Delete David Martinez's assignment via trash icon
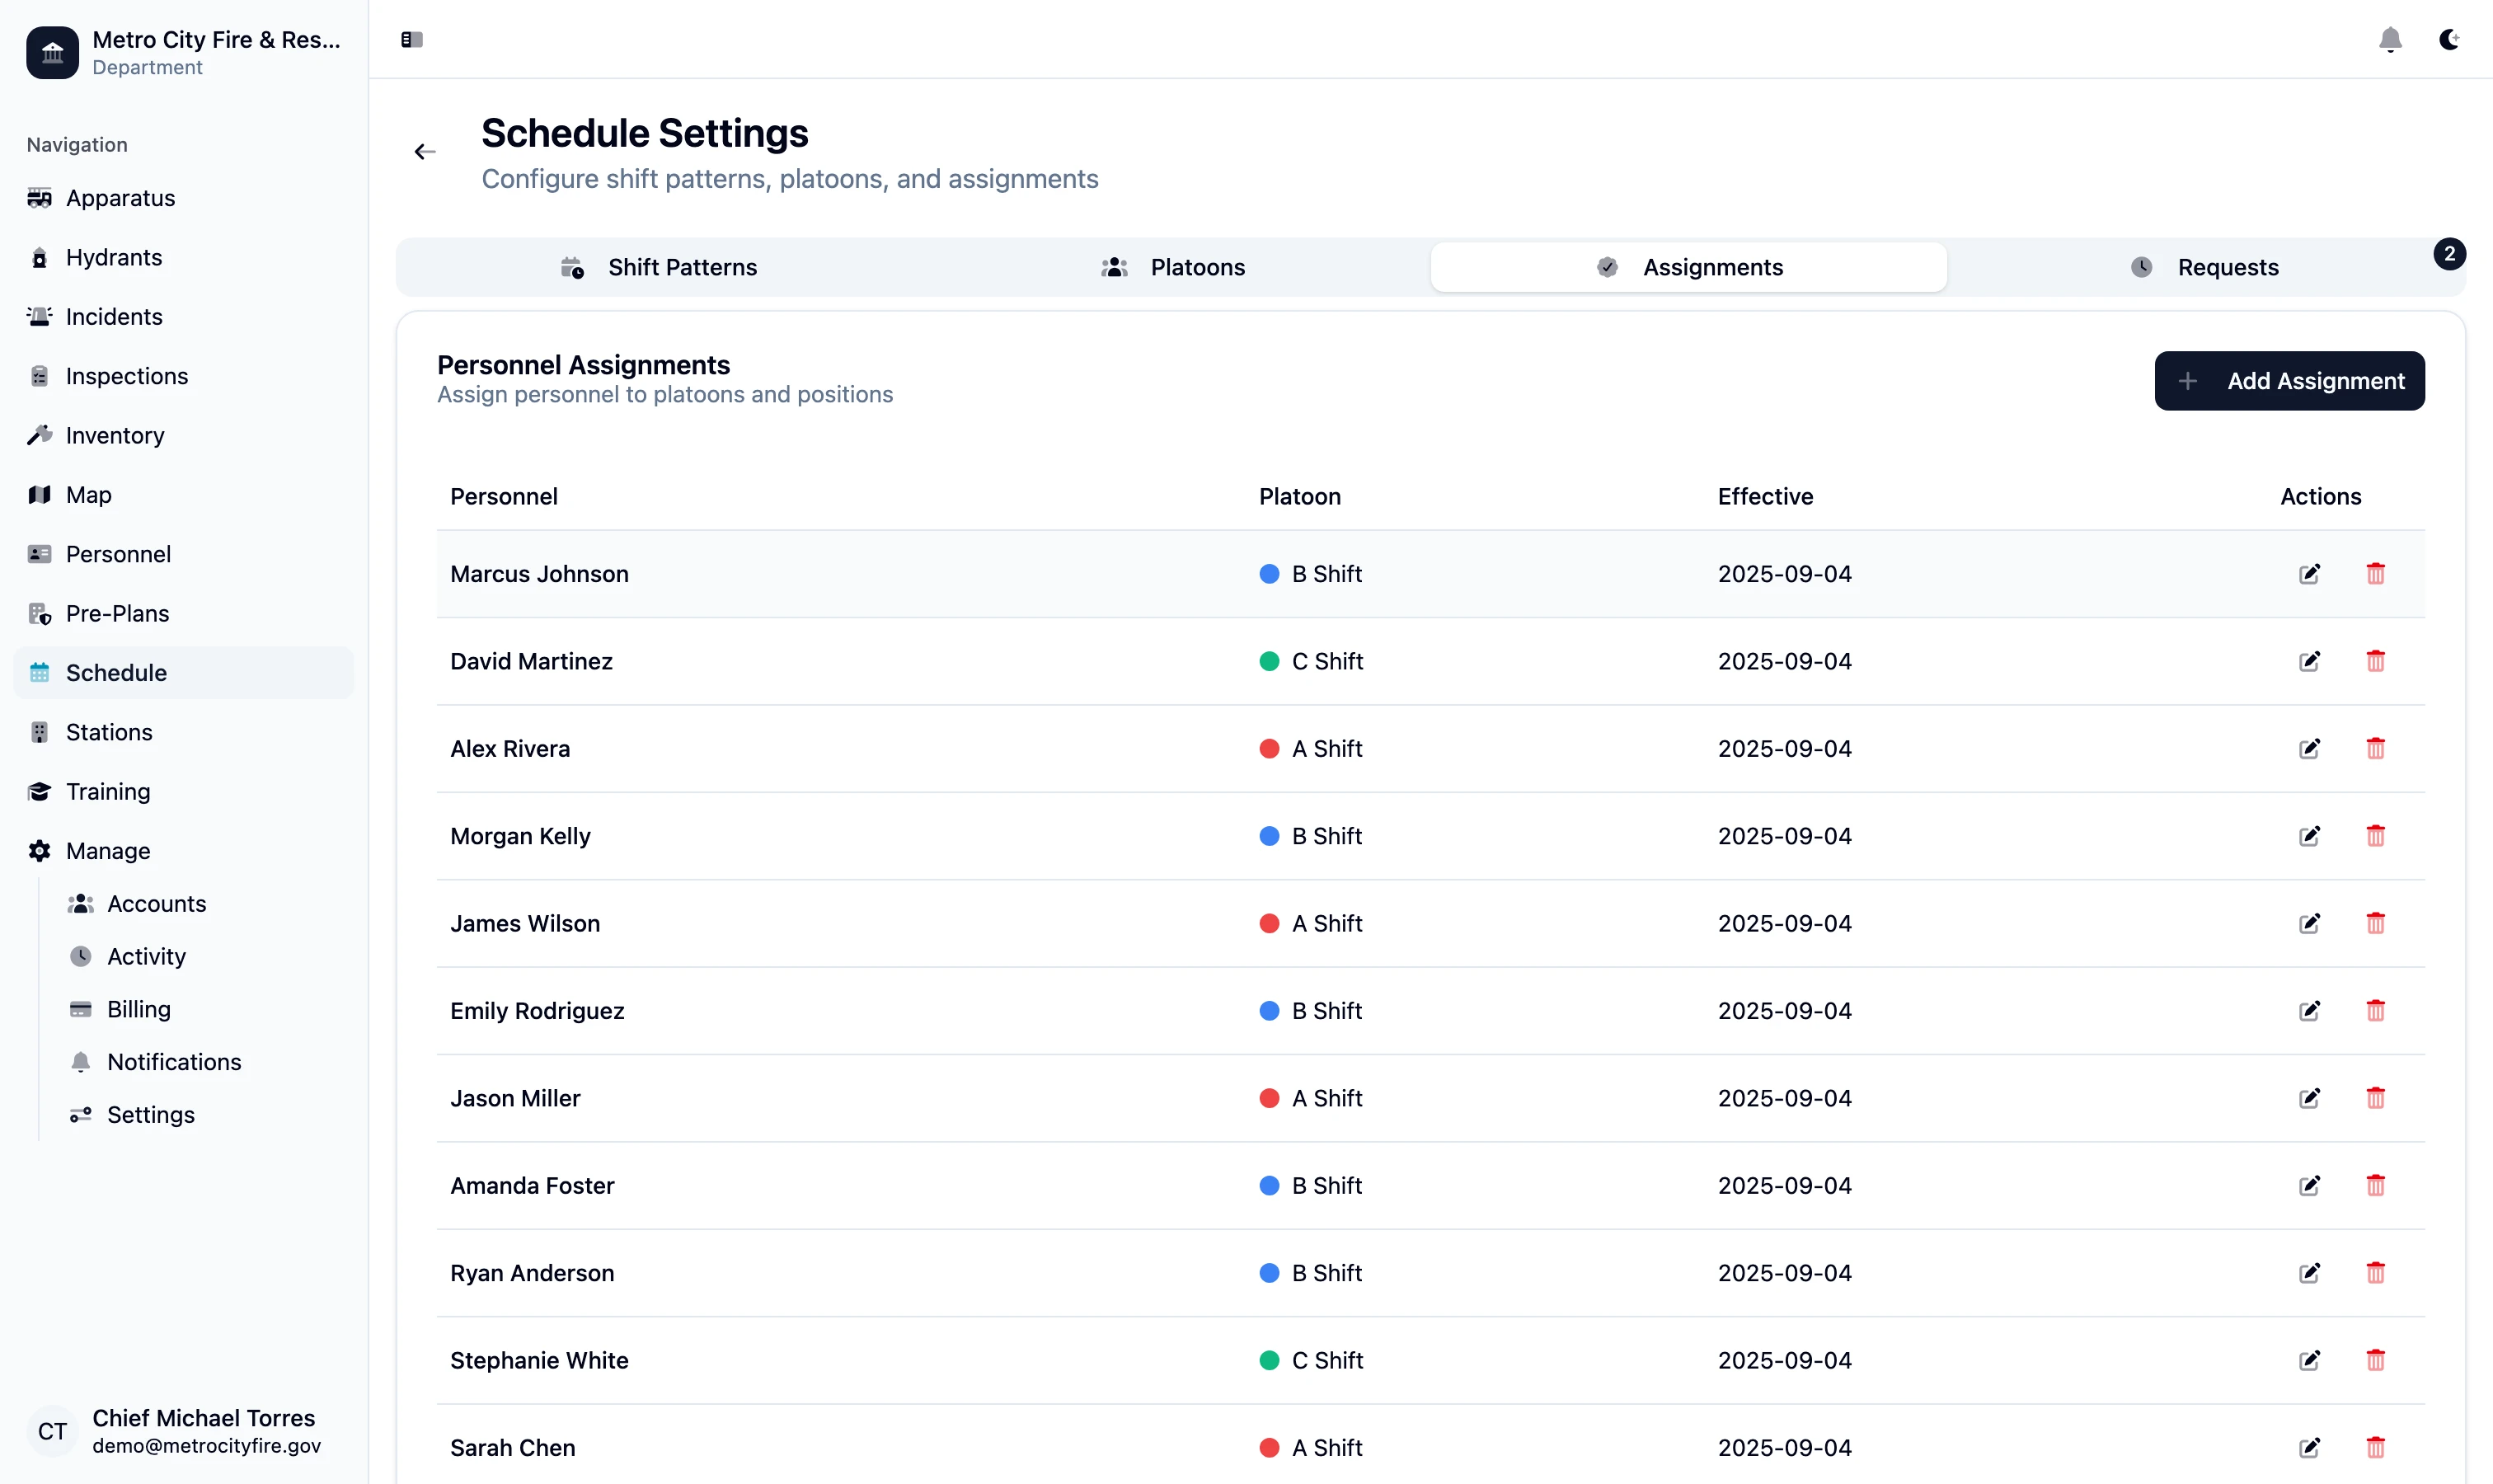The width and height of the screenshot is (2493, 1484). tap(2375, 661)
